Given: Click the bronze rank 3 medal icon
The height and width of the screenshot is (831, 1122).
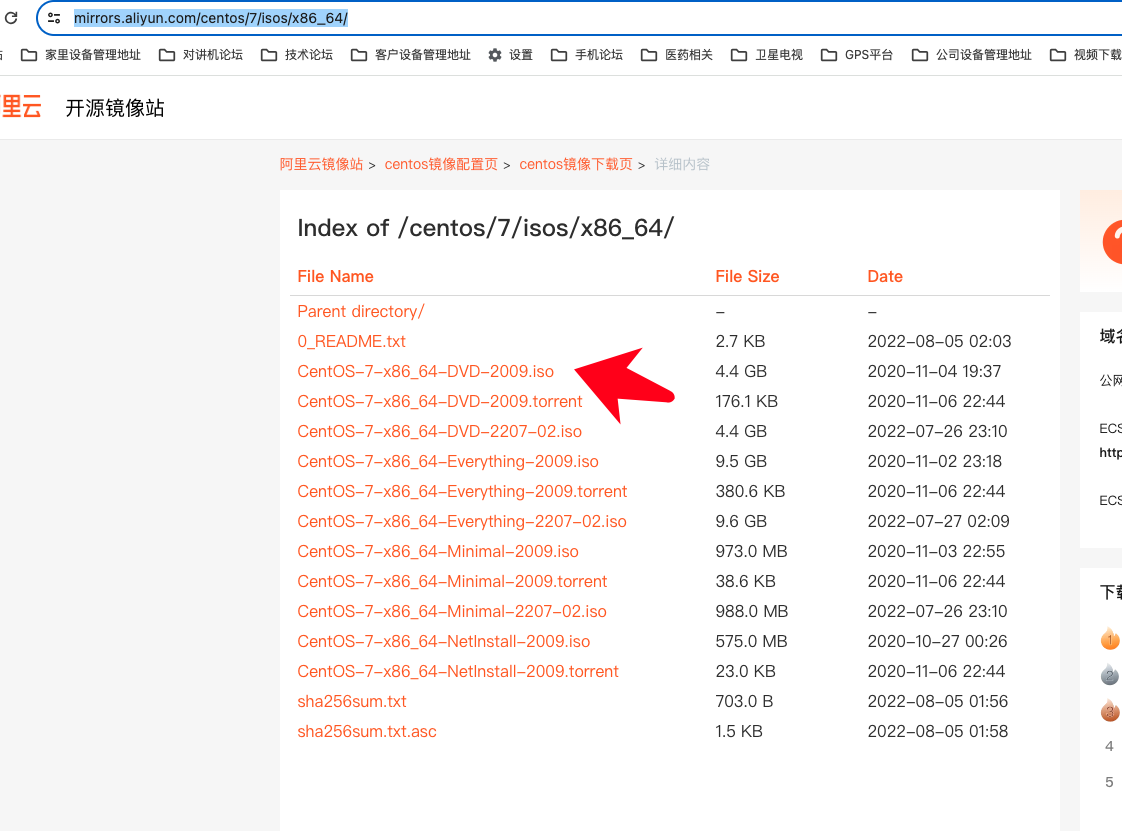Looking at the screenshot, I should (x=1109, y=710).
